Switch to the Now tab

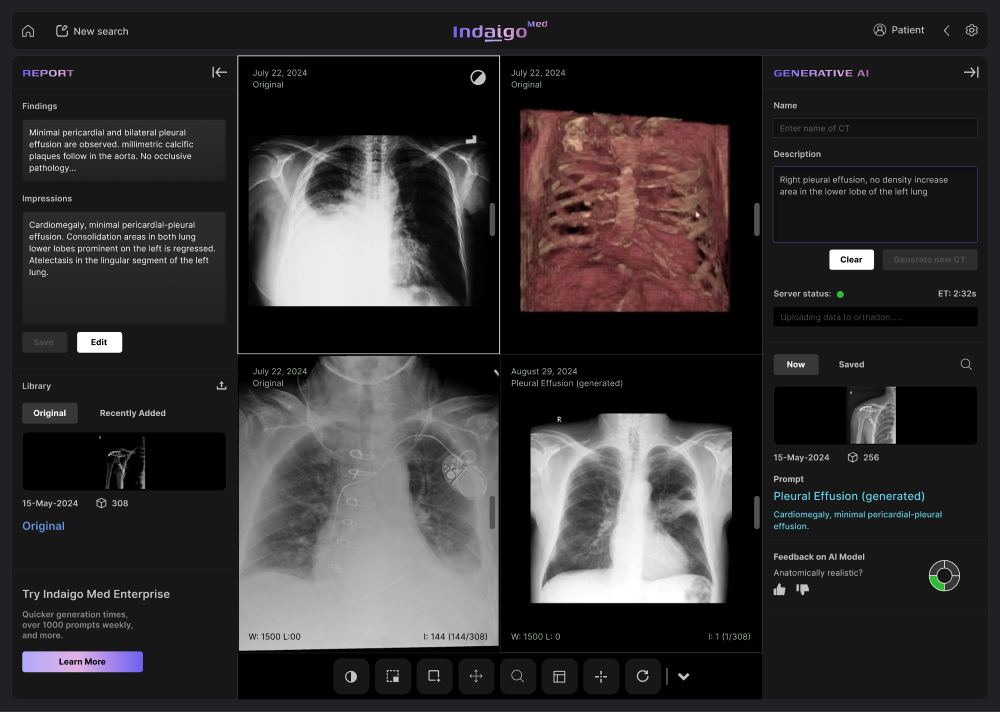[x=796, y=365]
